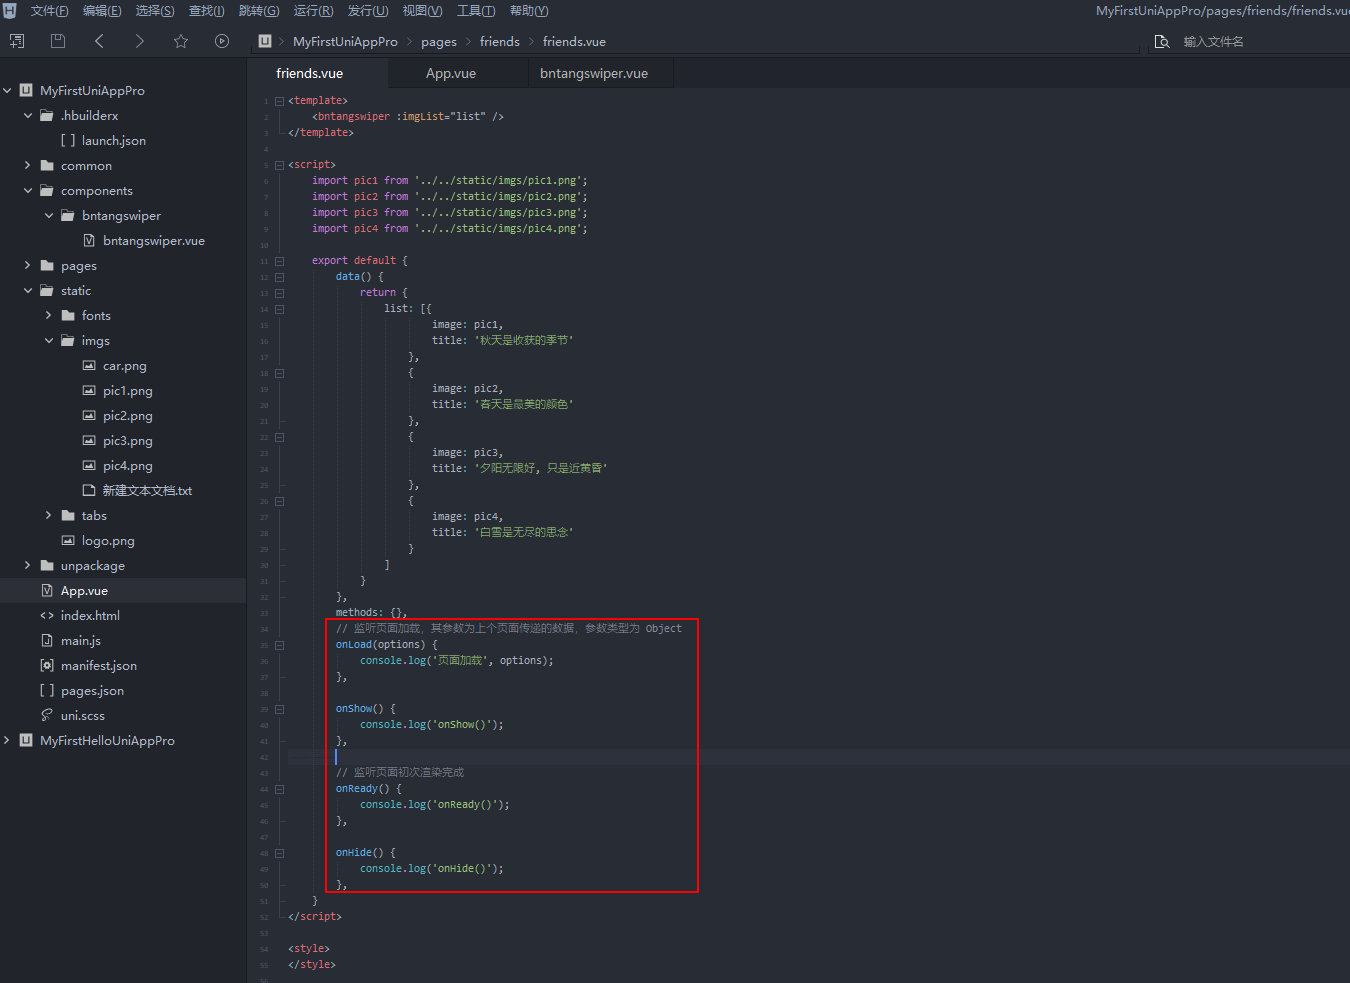Click the file search icon

coord(1162,41)
